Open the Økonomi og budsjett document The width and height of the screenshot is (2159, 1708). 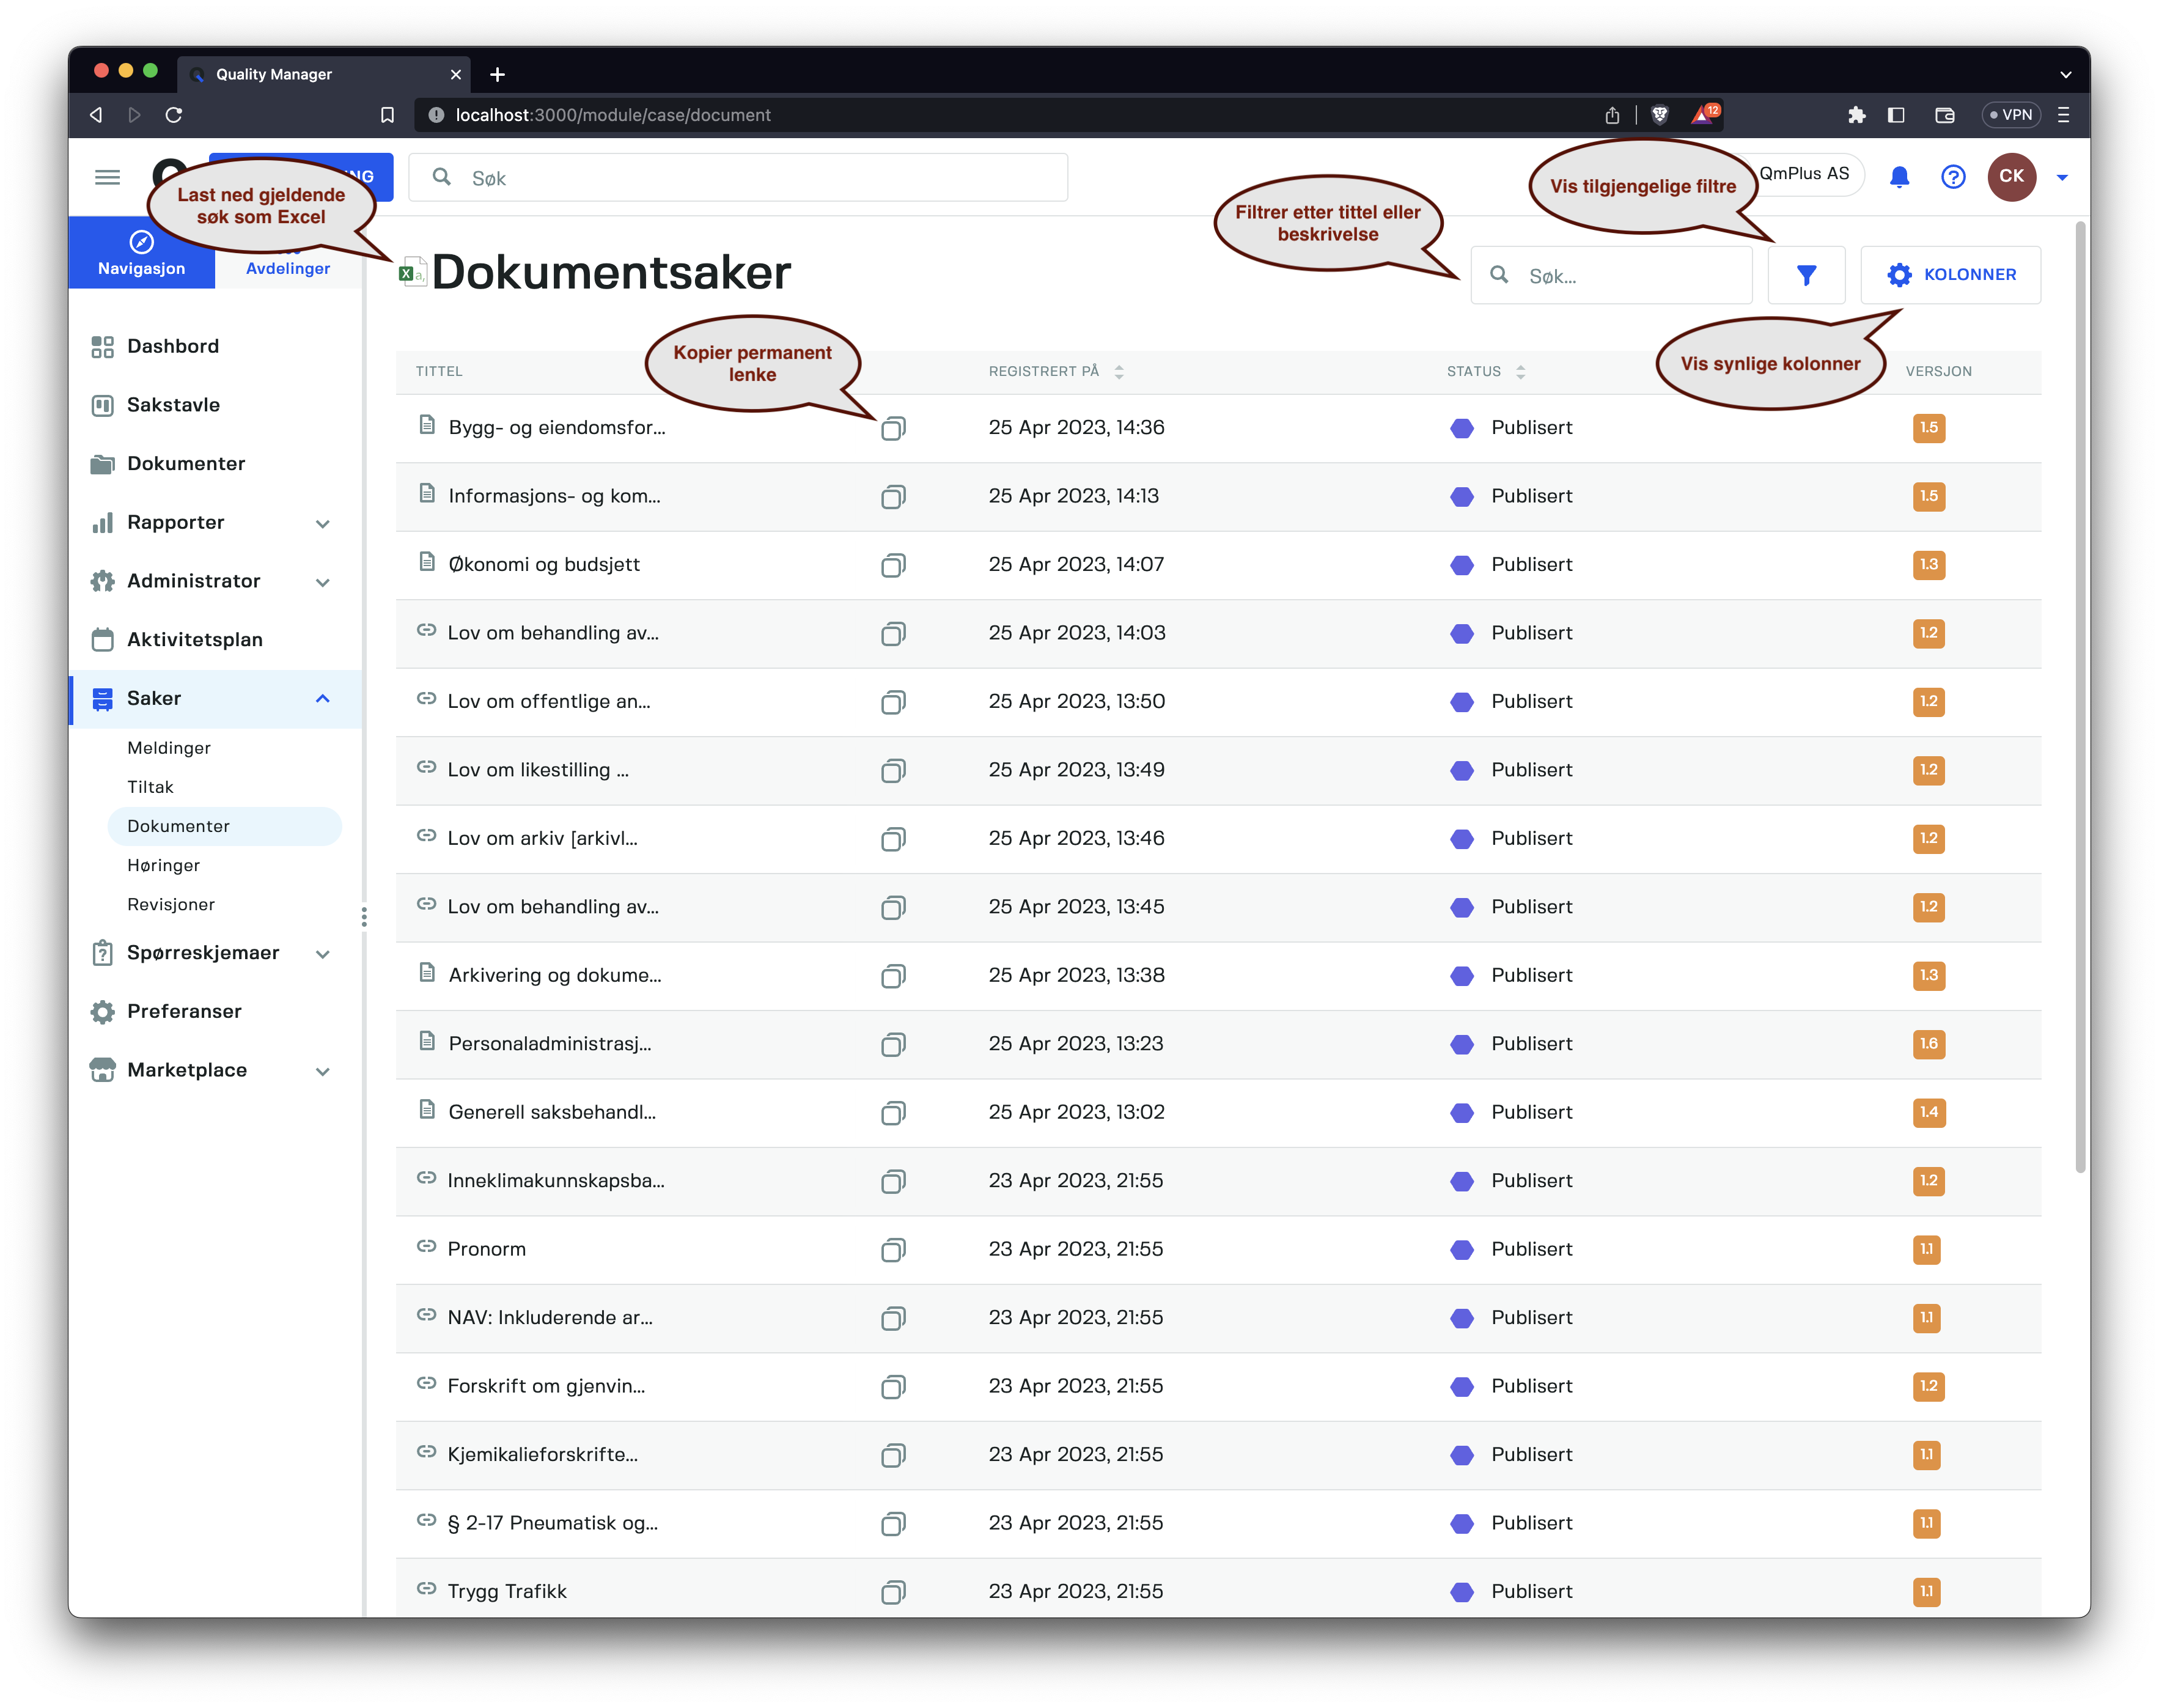[543, 565]
